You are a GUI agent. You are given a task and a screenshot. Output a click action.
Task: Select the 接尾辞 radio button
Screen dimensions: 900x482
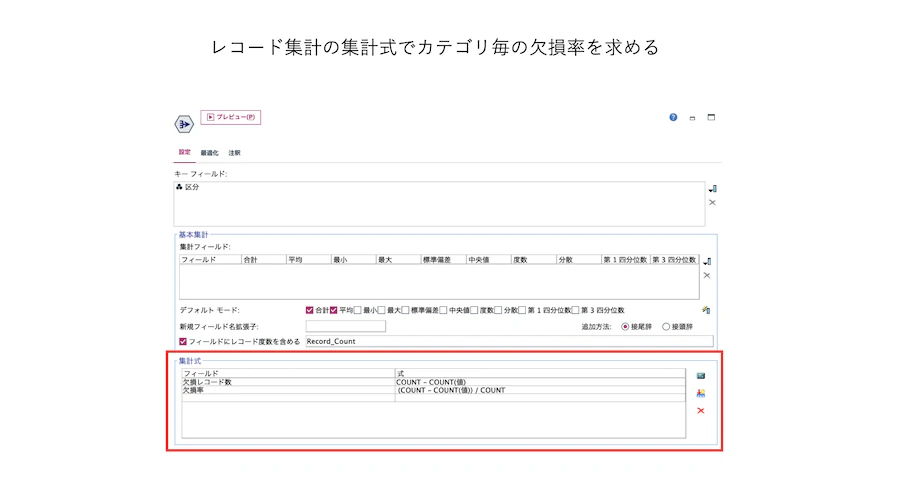pyautogui.click(x=625, y=326)
